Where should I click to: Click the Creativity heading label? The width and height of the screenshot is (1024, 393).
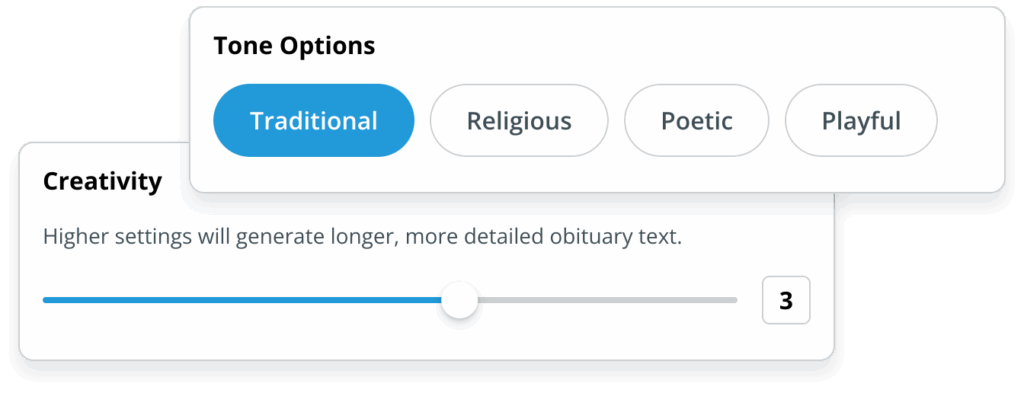pyautogui.click(x=103, y=181)
